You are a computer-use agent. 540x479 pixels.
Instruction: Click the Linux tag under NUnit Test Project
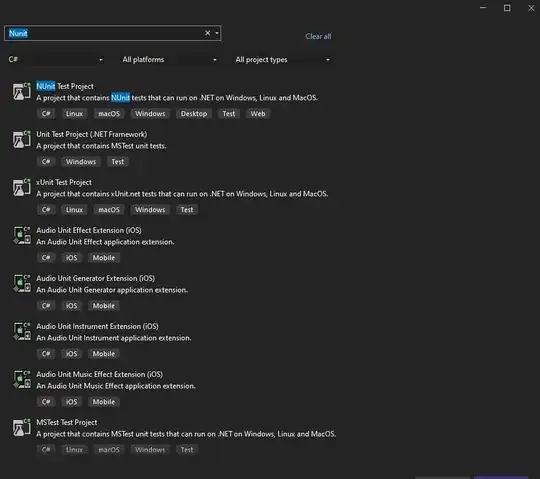[x=74, y=114]
